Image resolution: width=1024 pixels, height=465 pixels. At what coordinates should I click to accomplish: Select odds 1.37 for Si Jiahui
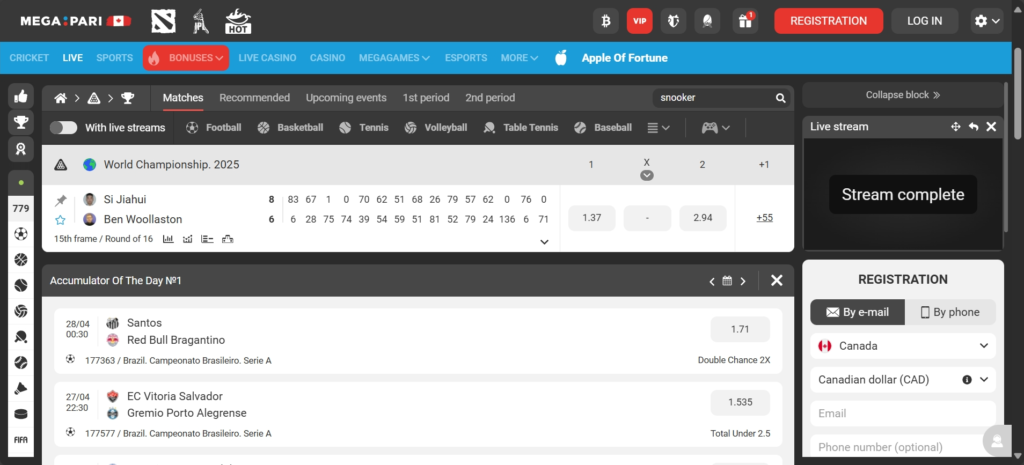592,218
